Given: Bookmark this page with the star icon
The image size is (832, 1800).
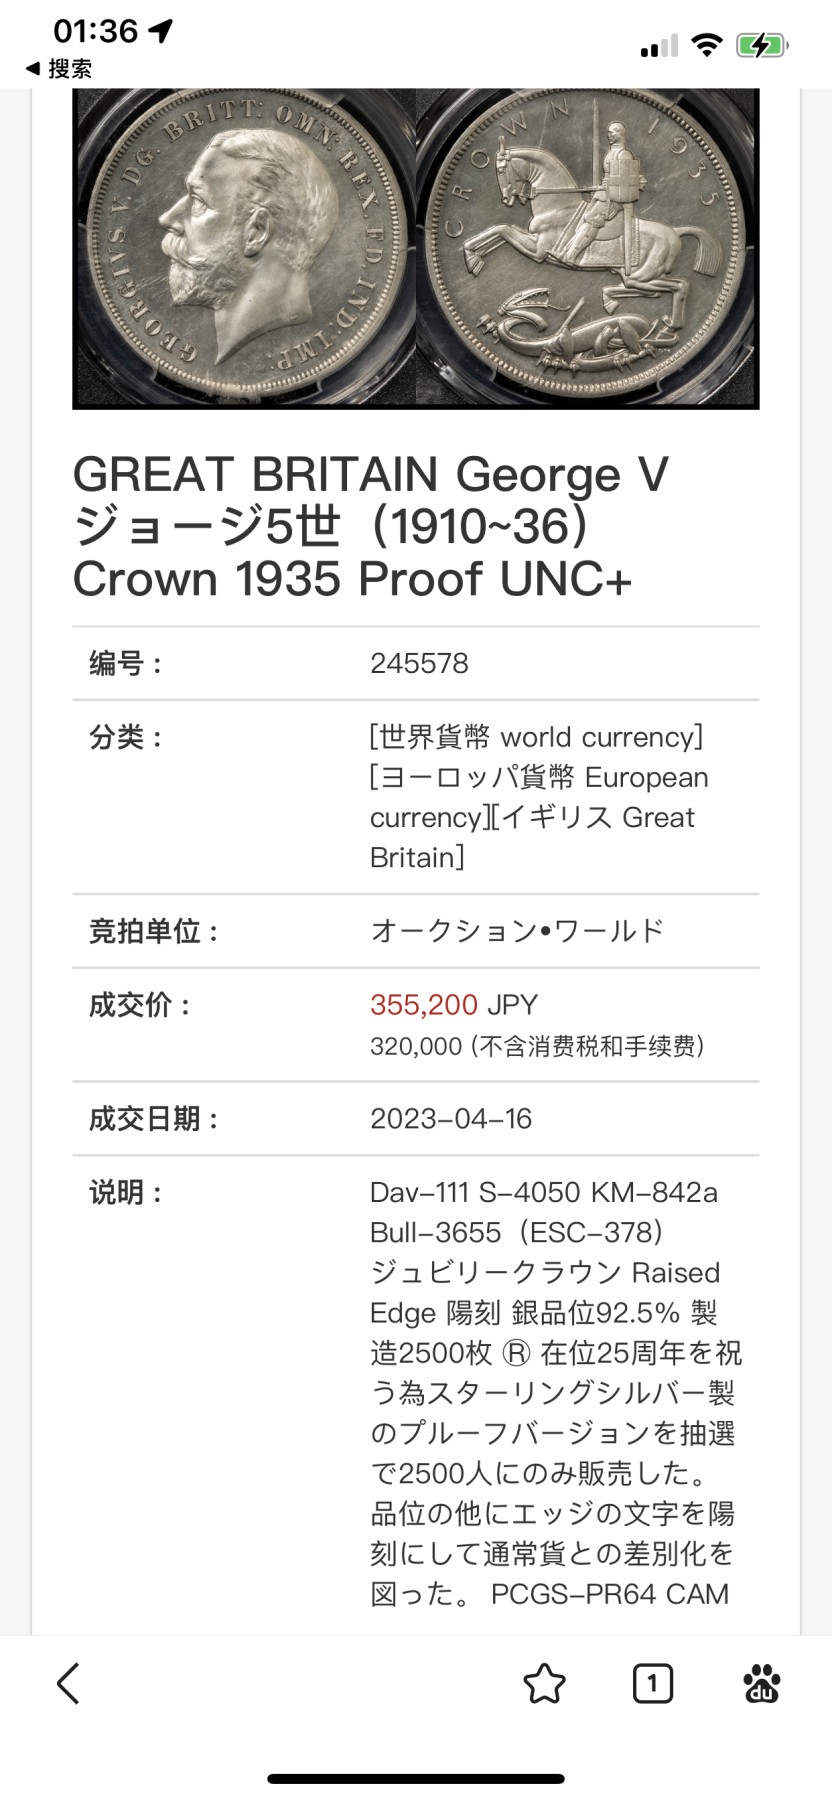Looking at the screenshot, I should [x=544, y=1684].
